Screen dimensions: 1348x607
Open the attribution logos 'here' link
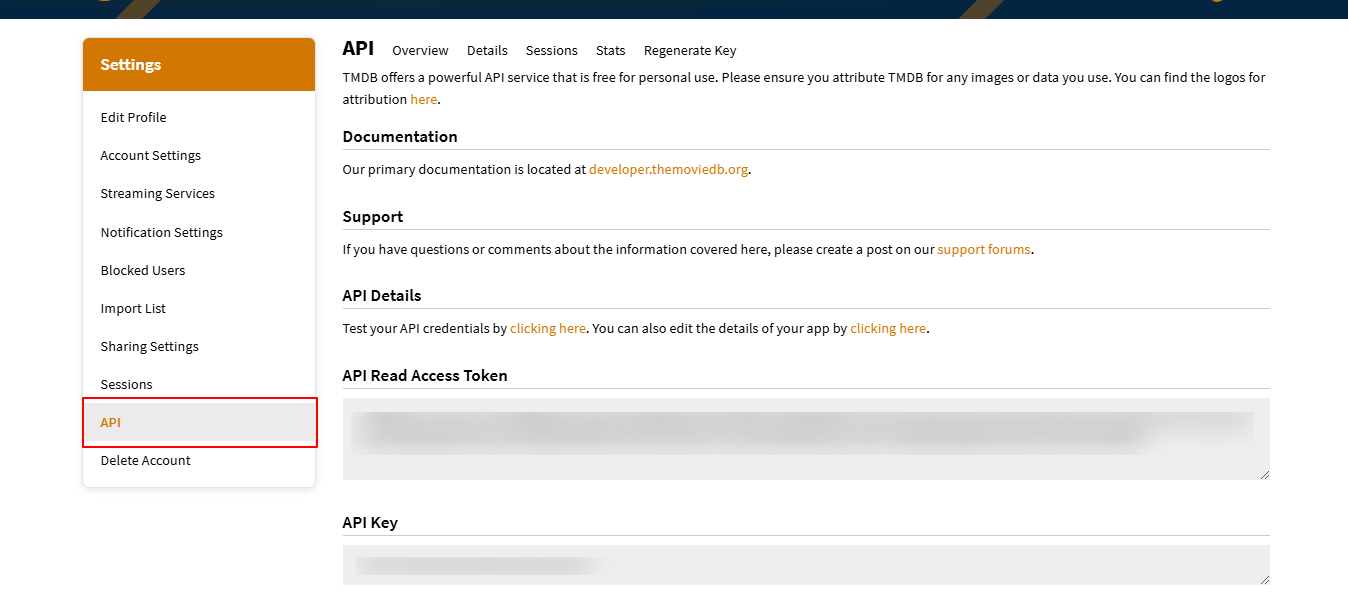(x=424, y=99)
